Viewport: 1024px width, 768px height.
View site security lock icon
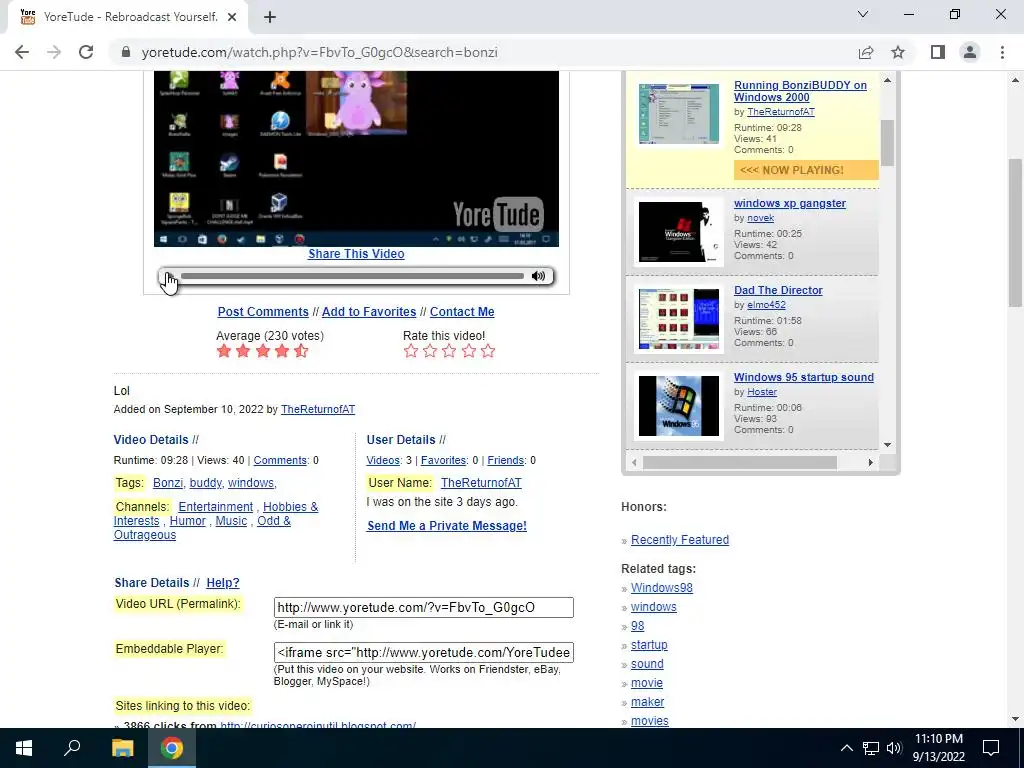126,52
